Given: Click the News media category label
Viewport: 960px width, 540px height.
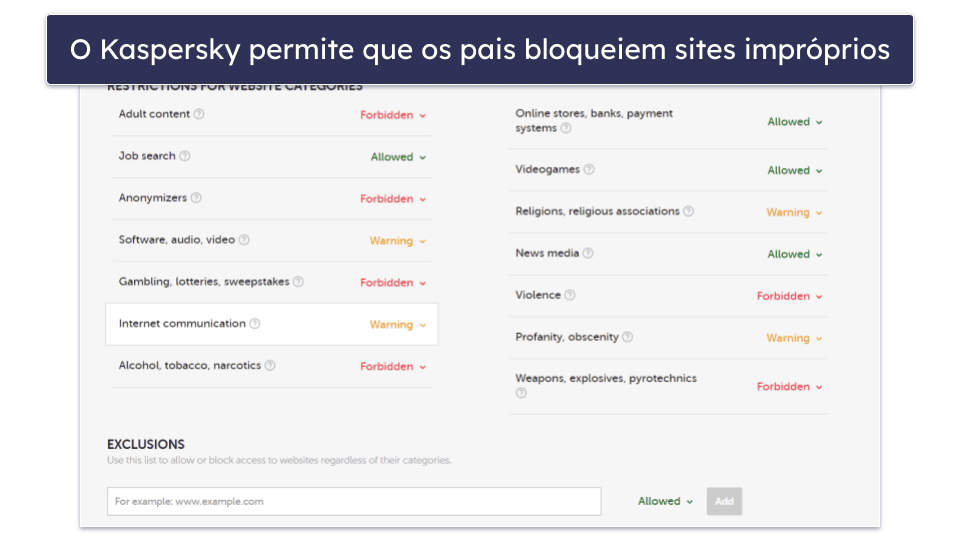Looking at the screenshot, I should coord(547,253).
